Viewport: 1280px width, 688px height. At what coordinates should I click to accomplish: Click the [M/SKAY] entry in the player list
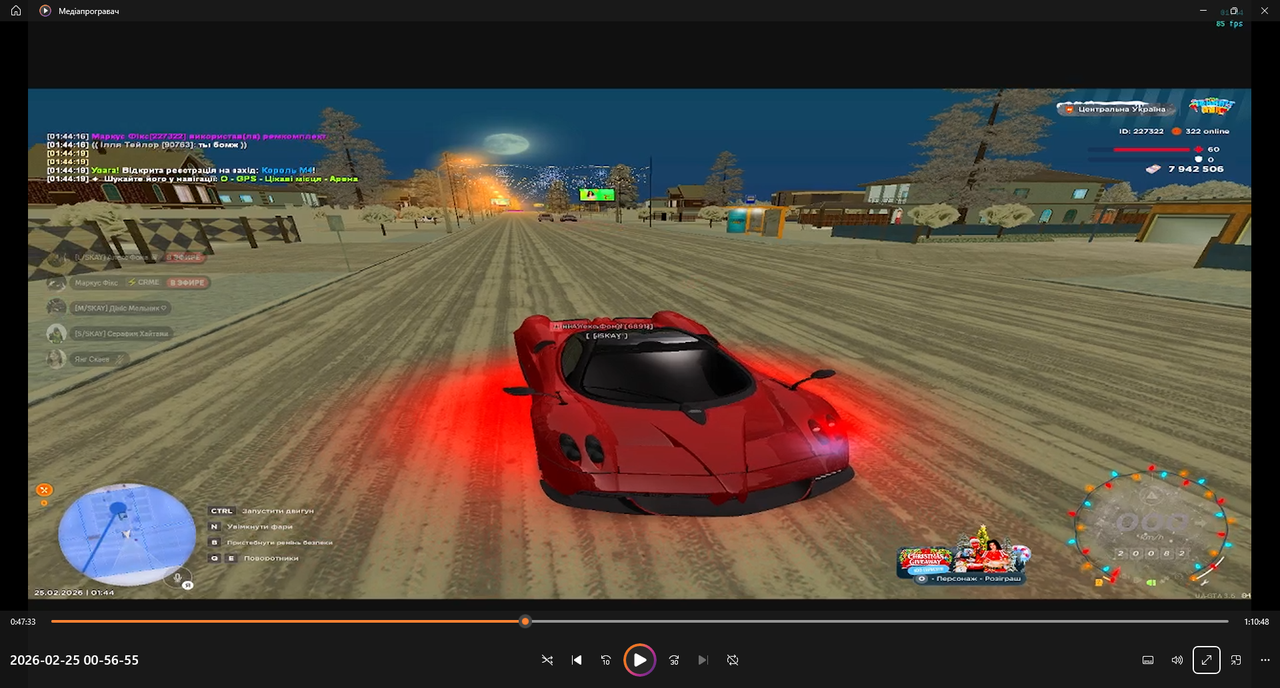pyautogui.click(x=108, y=308)
